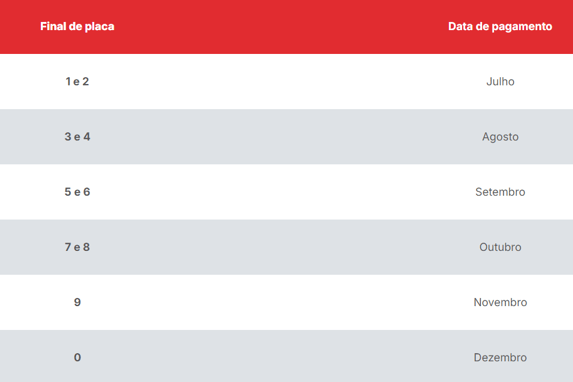Image resolution: width=573 pixels, height=382 pixels.
Task: Click the '7 e 8' plate cell
Action: click(x=77, y=247)
